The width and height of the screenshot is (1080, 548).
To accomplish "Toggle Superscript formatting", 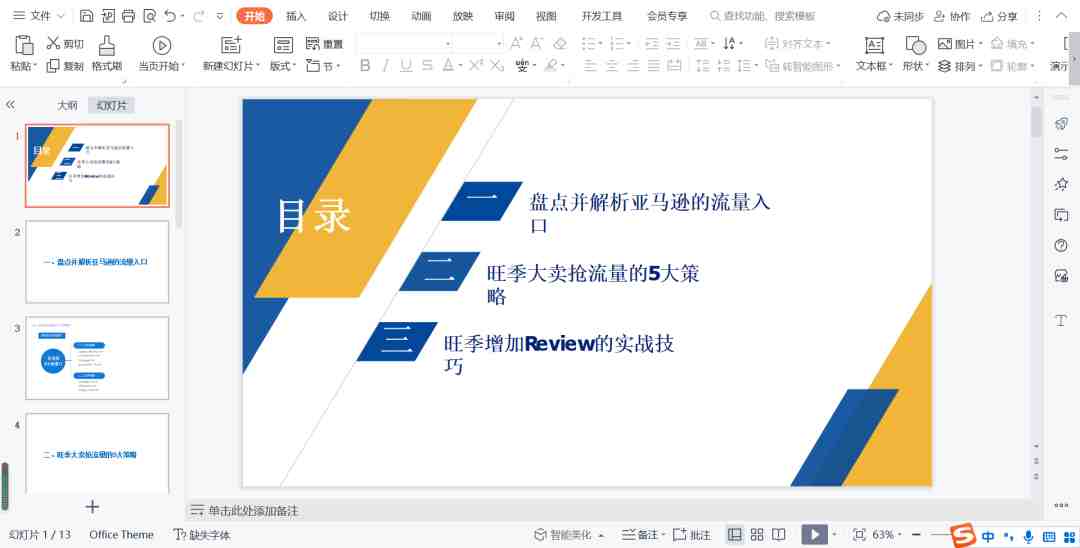I will [x=476, y=66].
